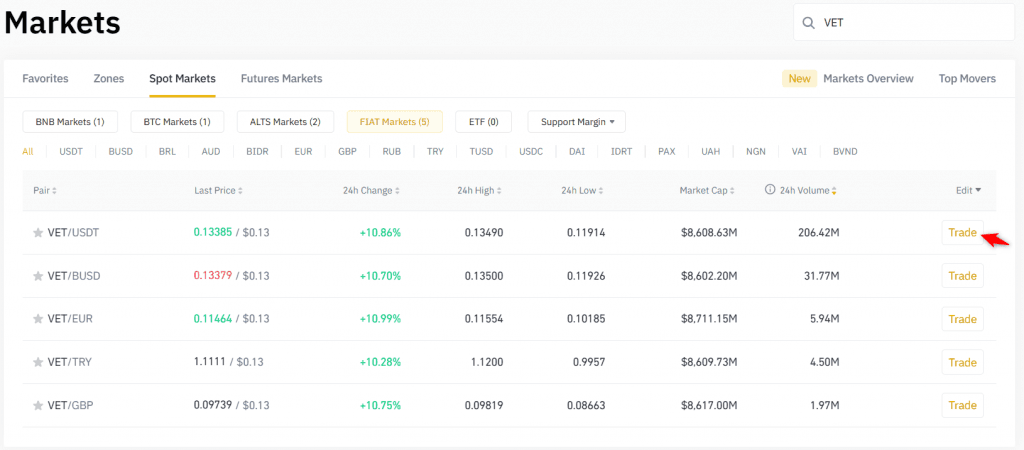The image size is (1024, 450).
Task: Click the $8,617.00M market cap
Action: [709, 406]
